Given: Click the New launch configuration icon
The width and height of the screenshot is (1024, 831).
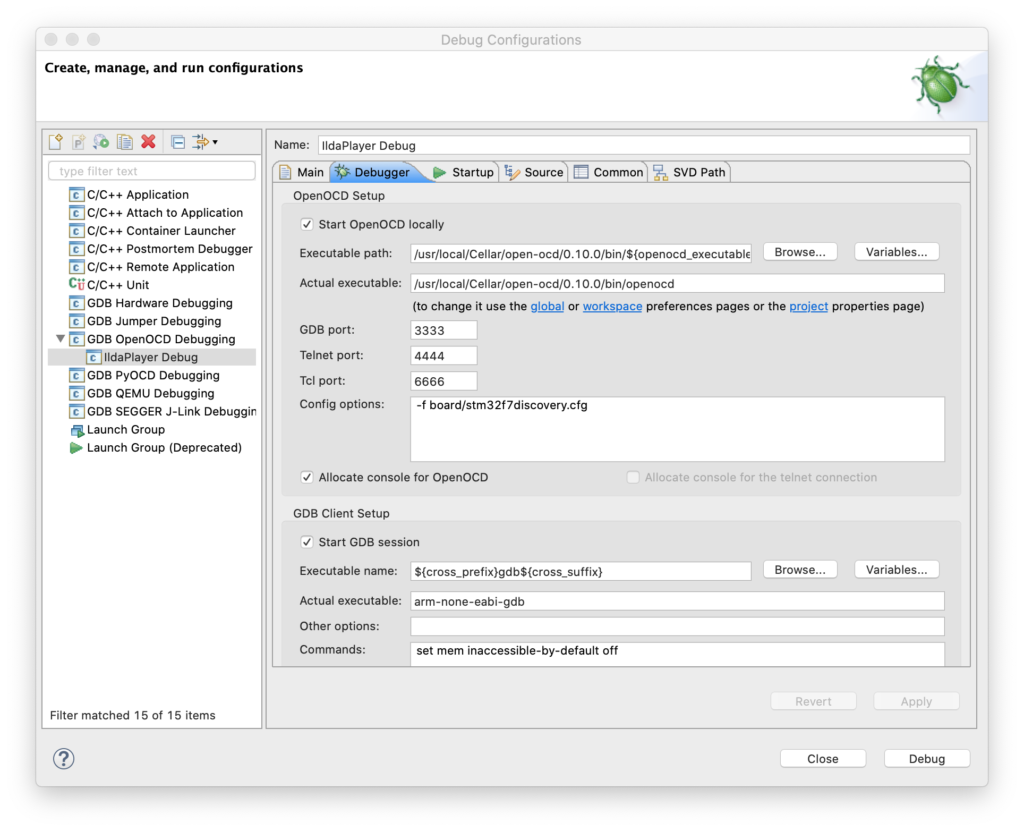Looking at the screenshot, I should (x=56, y=142).
